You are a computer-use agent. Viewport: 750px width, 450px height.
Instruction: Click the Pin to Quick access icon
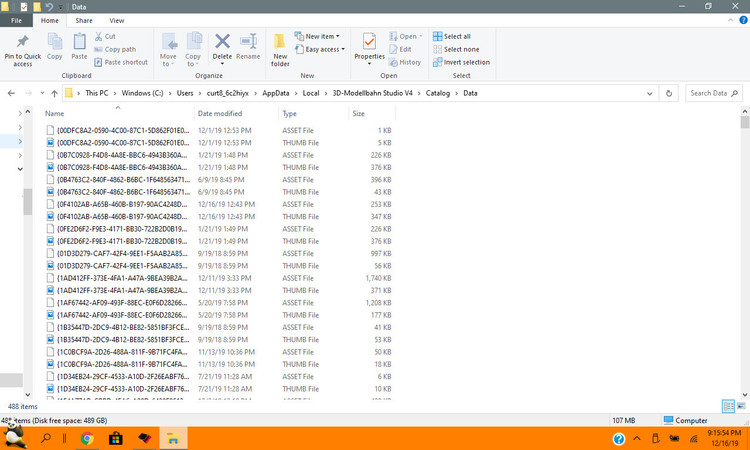pyautogui.click(x=23, y=47)
